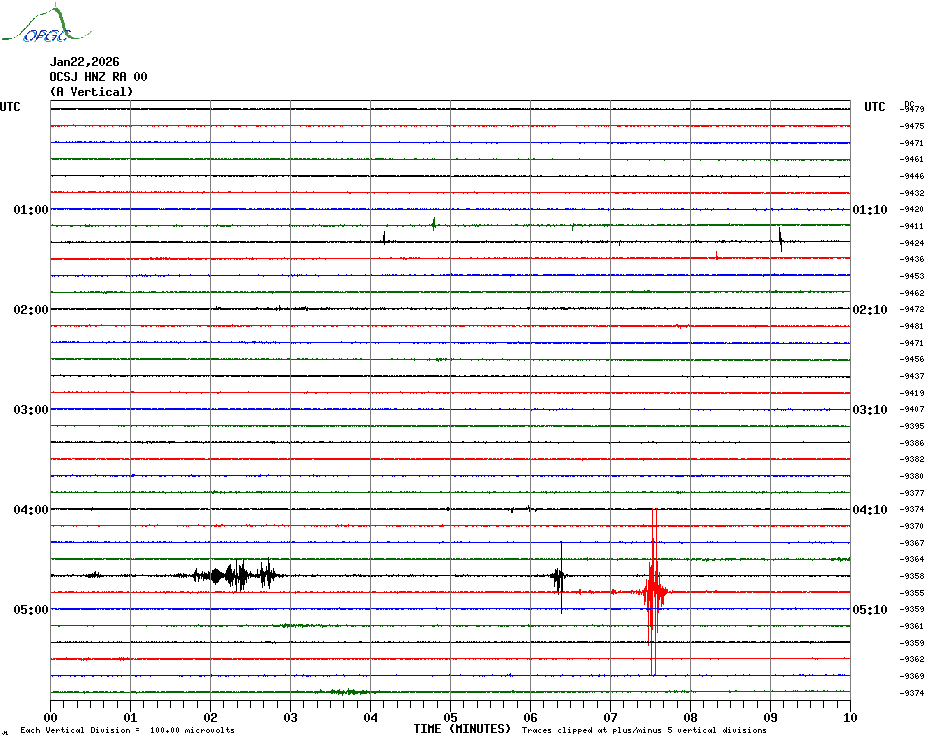Viewport: 930px width, 744px height.
Task: Click the OFGC logo
Action: coord(46,24)
